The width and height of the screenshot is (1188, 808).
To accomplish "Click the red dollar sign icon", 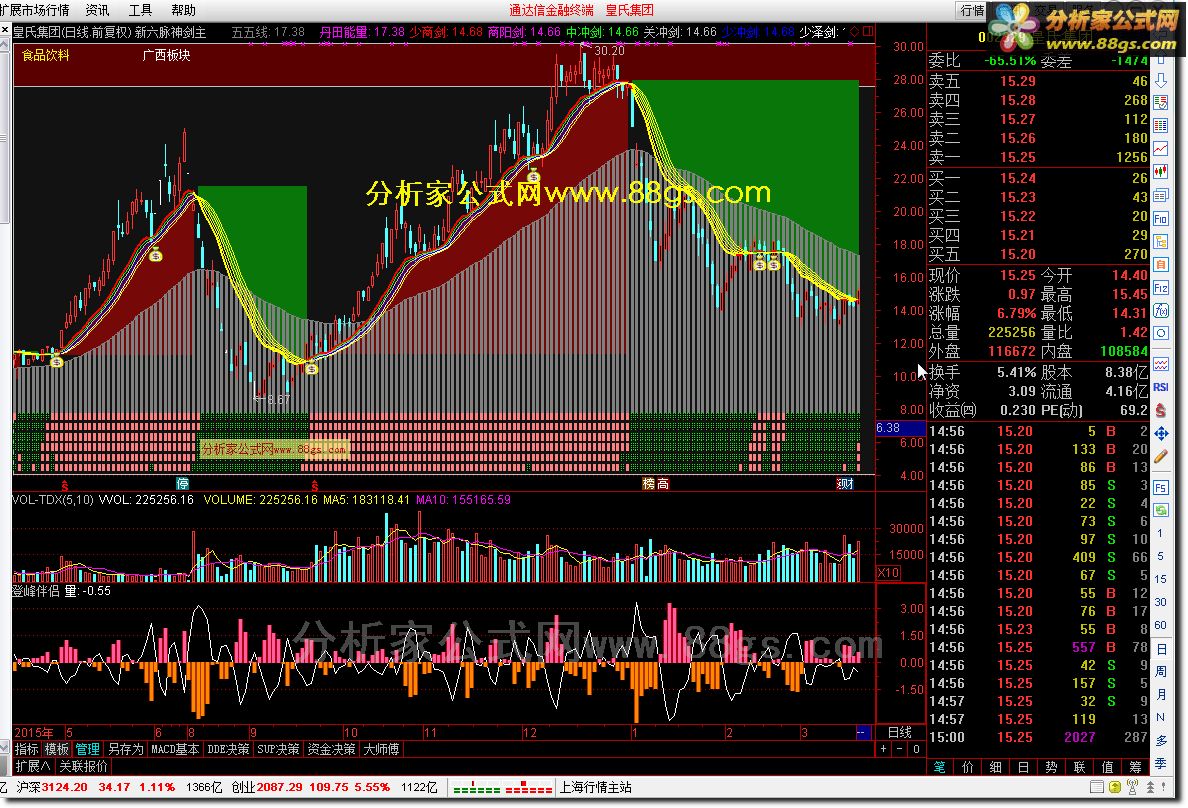I will 1160,410.
